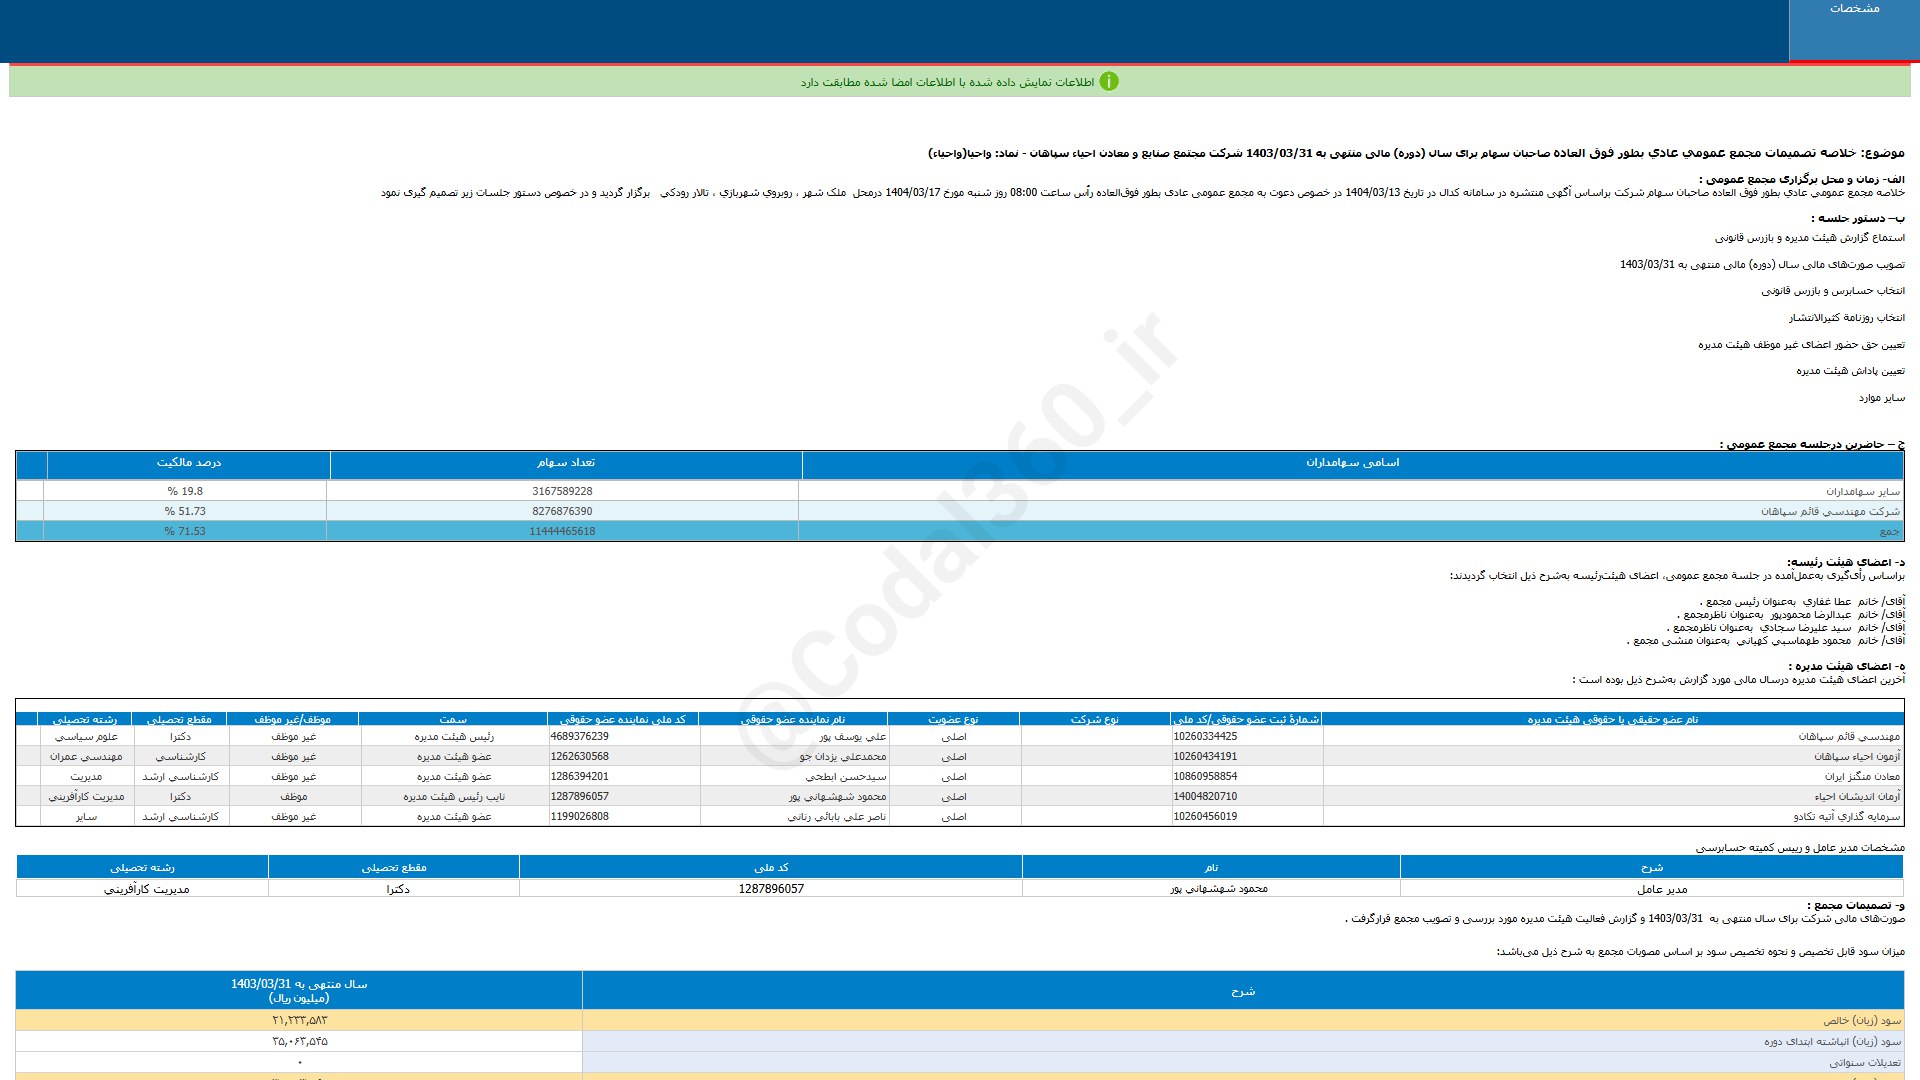The height and width of the screenshot is (1080, 1920).
Task: Click the جمع total row label
Action: tap(1889, 532)
